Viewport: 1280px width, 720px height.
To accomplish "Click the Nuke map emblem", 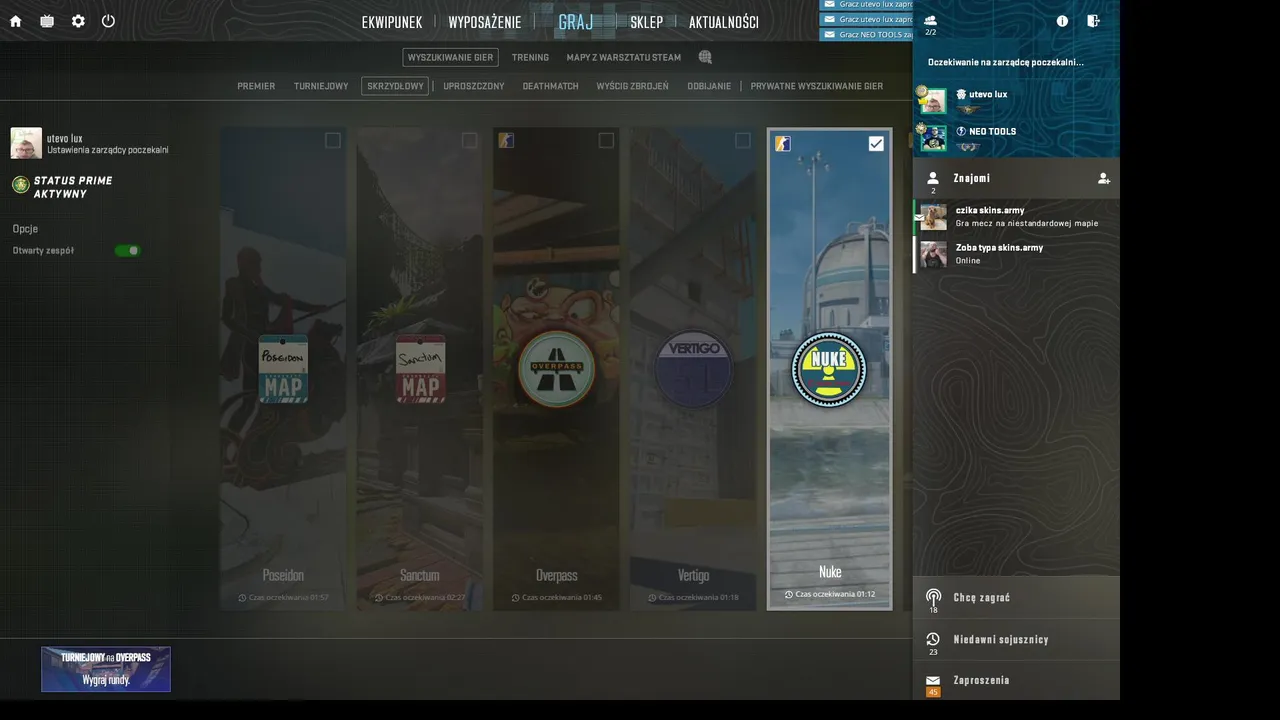I will point(829,369).
